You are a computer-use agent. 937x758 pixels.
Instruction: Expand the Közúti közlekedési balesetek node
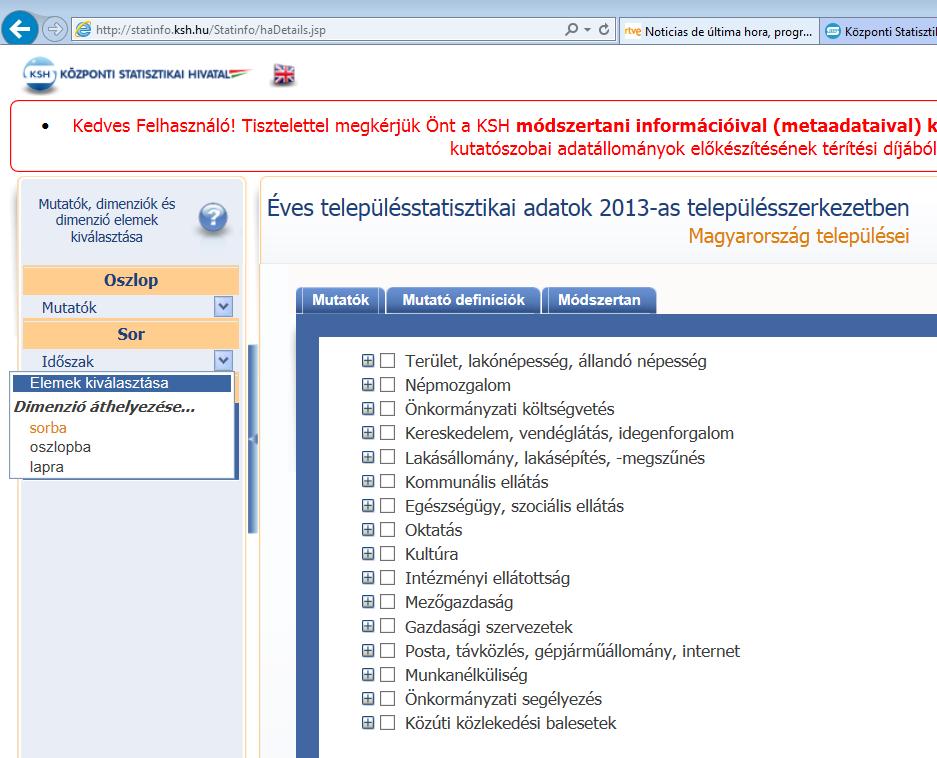point(368,723)
